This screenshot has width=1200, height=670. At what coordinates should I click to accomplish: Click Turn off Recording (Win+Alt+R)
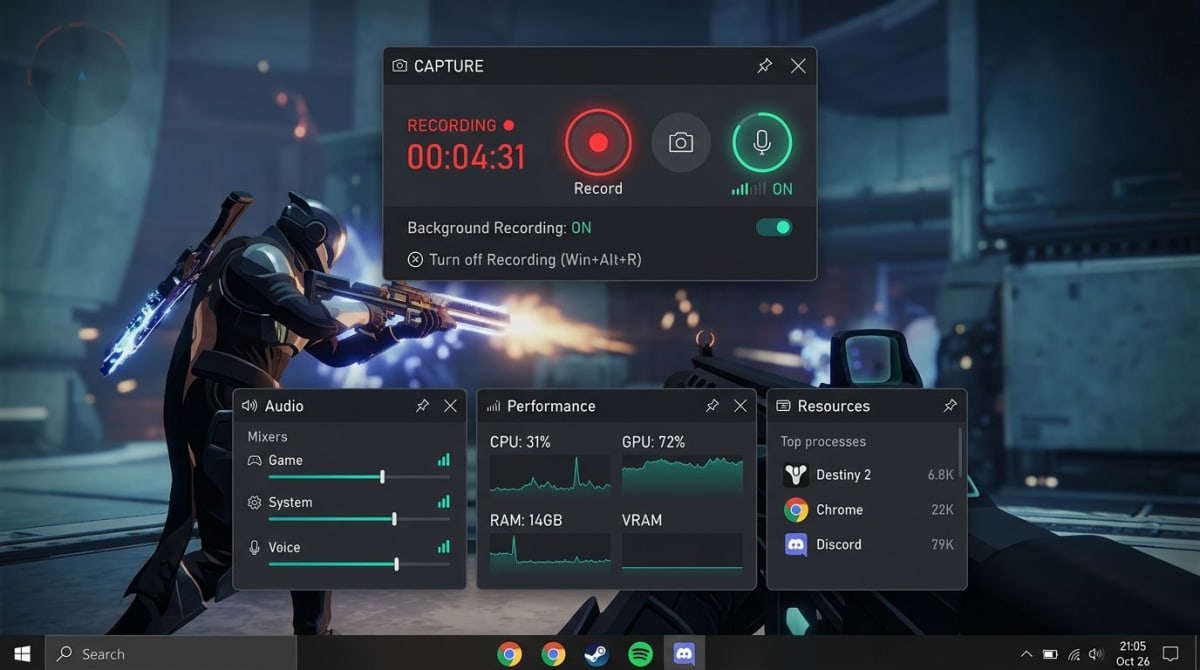tap(525, 259)
